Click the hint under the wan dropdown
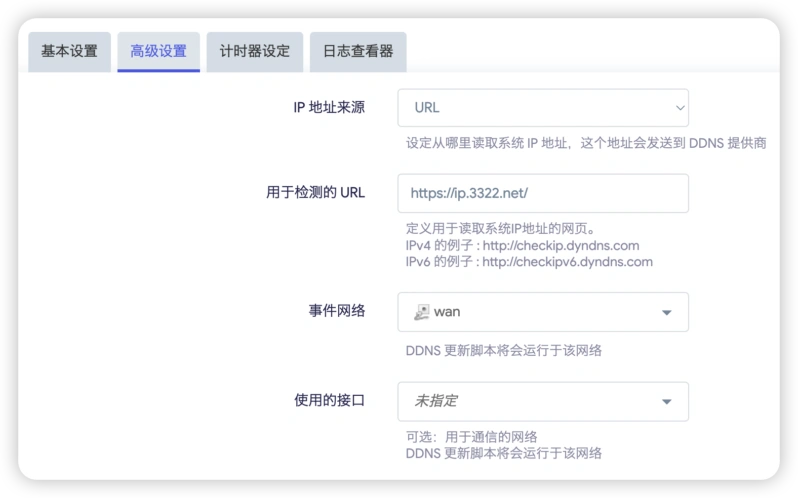The image size is (798, 498). 503,350
